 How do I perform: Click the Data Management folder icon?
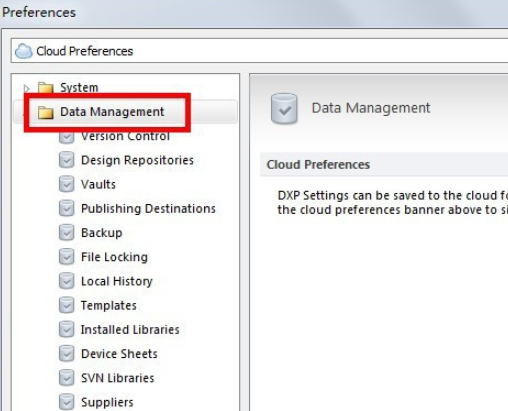46,112
